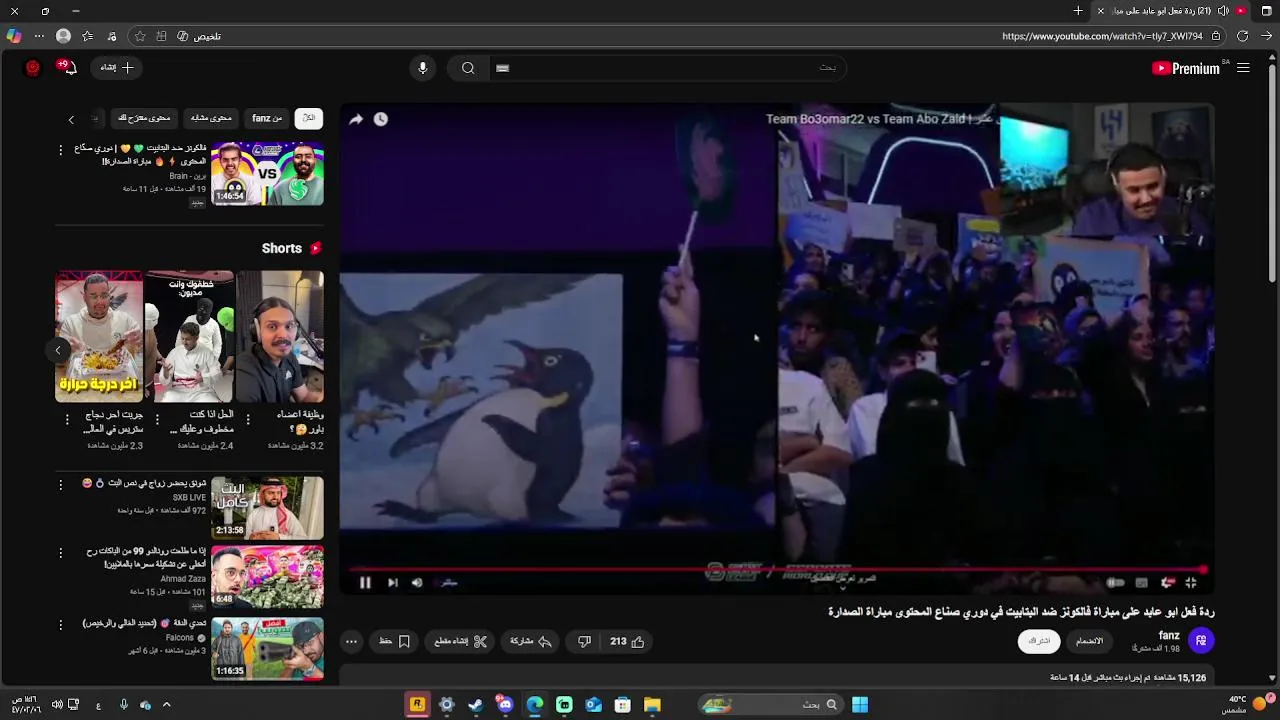This screenshot has height=720, width=1280.
Task: Click the Watch Later clock on video
Action: coord(381,119)
